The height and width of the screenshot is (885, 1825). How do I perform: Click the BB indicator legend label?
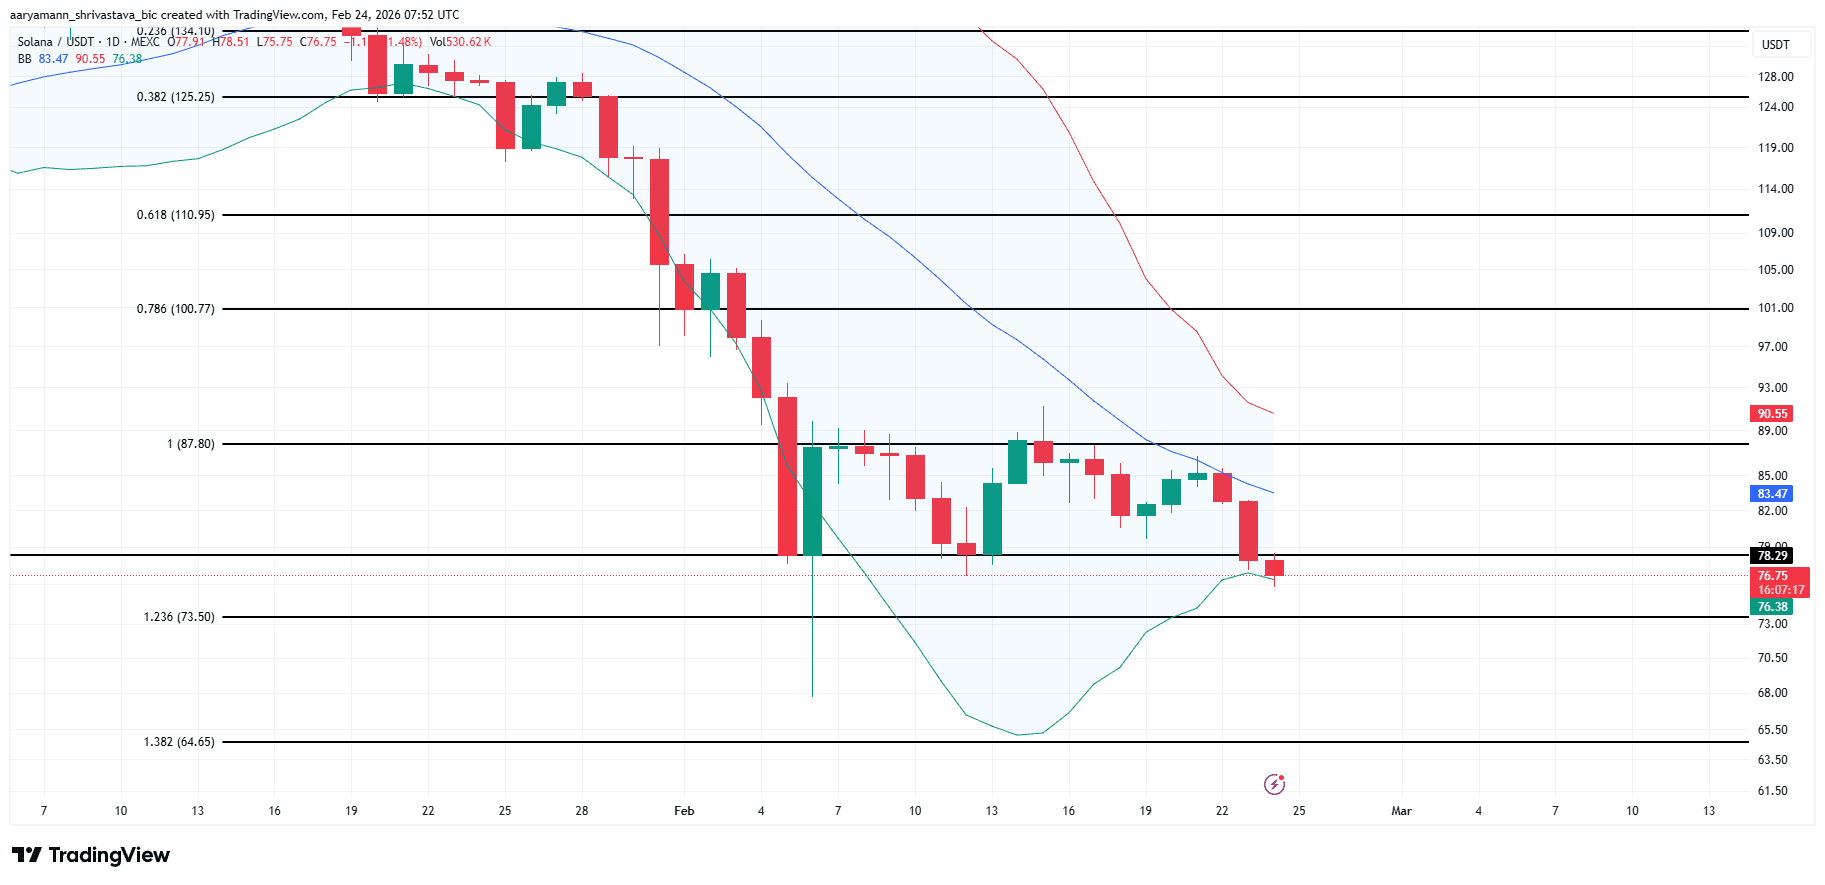tap(25, 59)
